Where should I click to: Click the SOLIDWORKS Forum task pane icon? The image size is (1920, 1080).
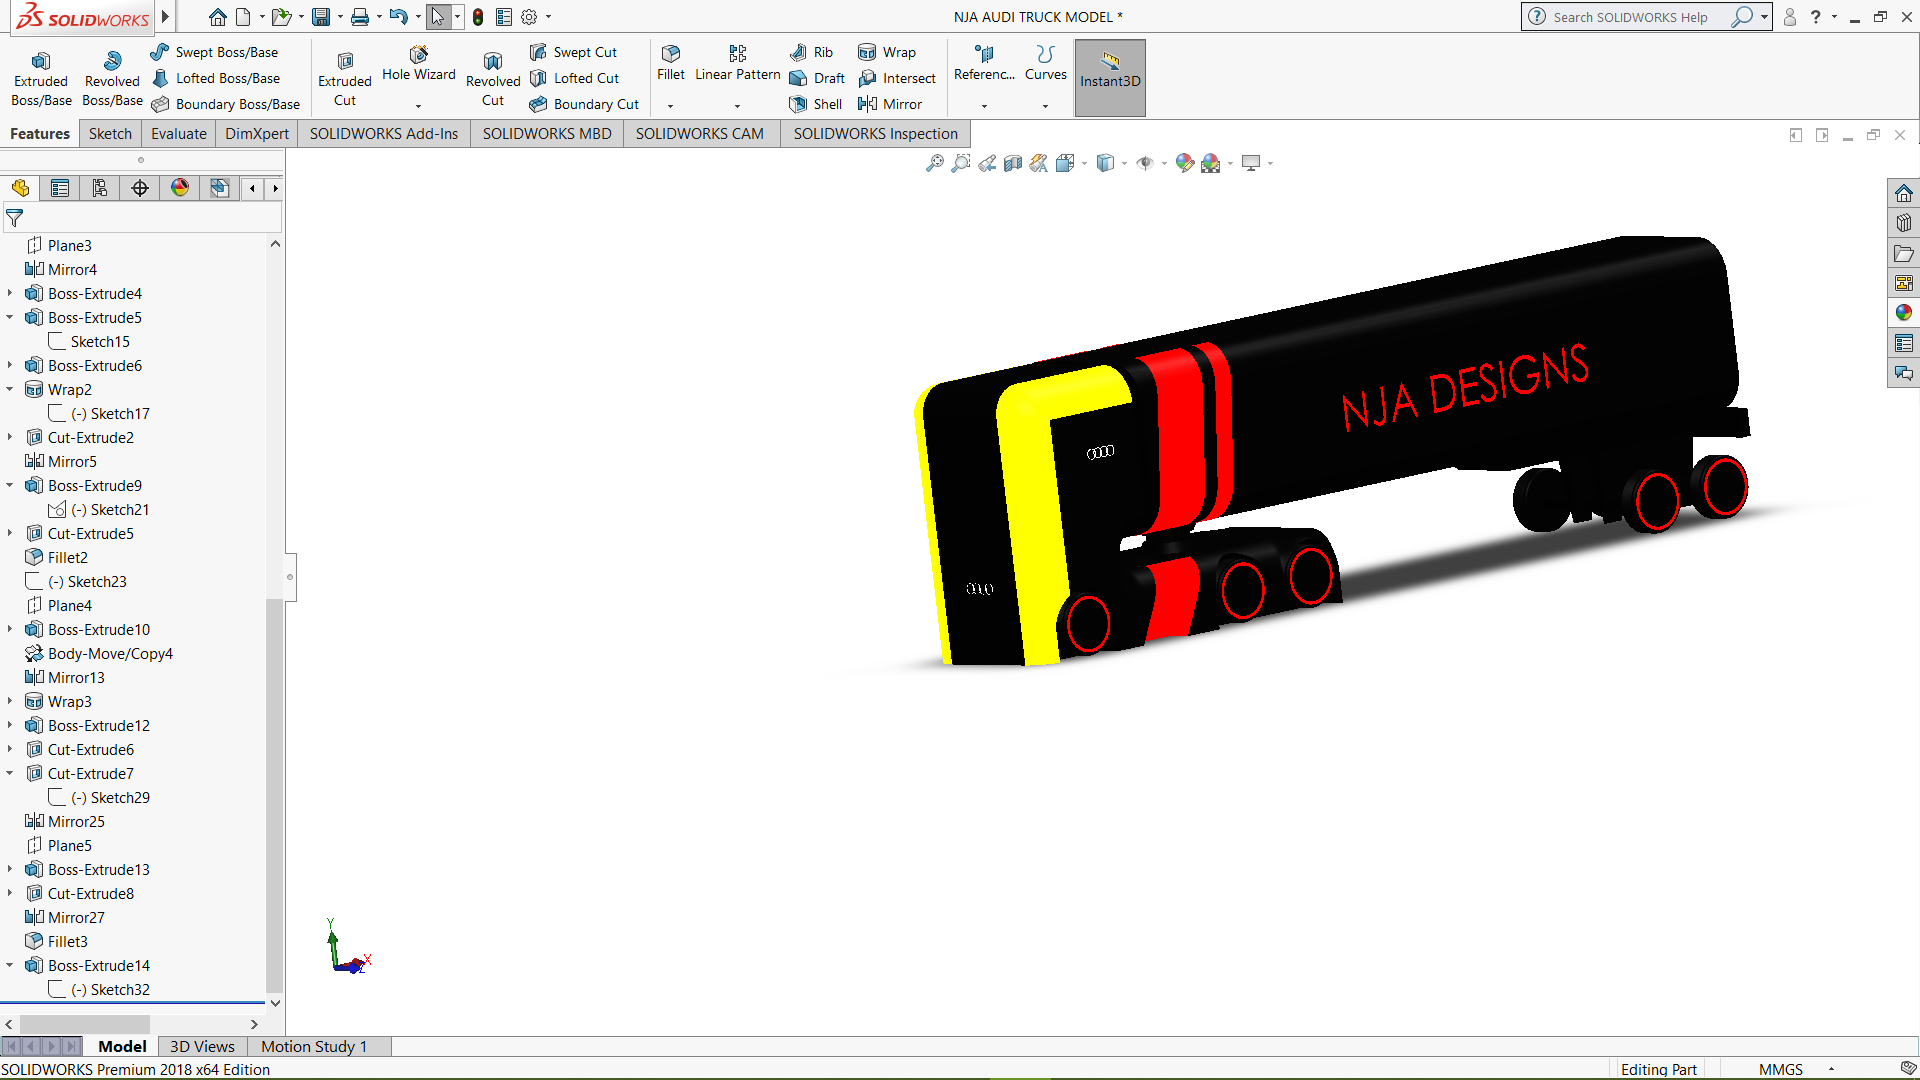pyautogui.click(x=1904, y=373)
